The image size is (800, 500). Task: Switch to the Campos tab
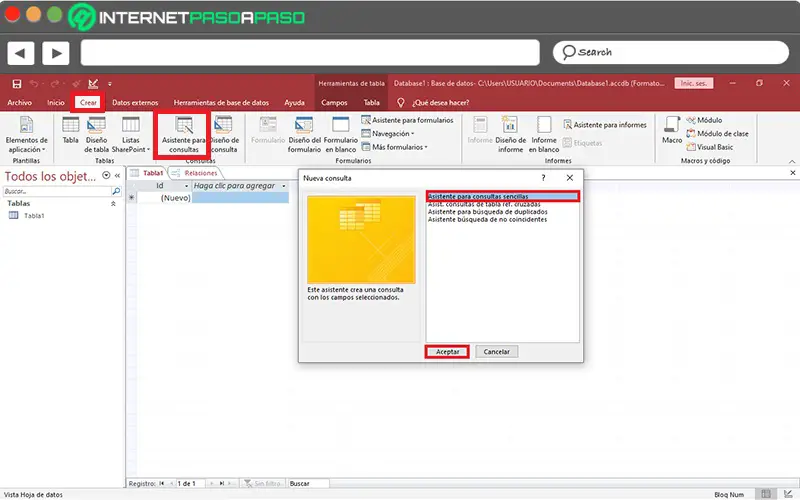(334, 103)
